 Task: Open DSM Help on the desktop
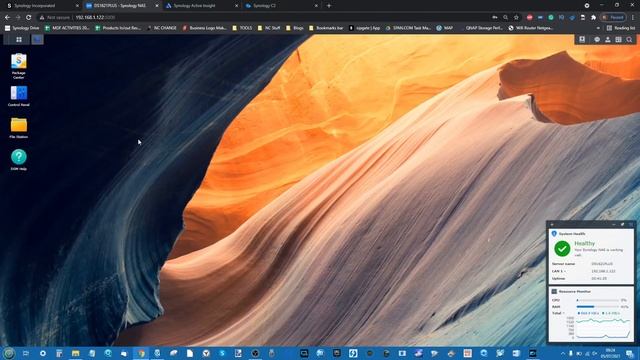(19, 159)
